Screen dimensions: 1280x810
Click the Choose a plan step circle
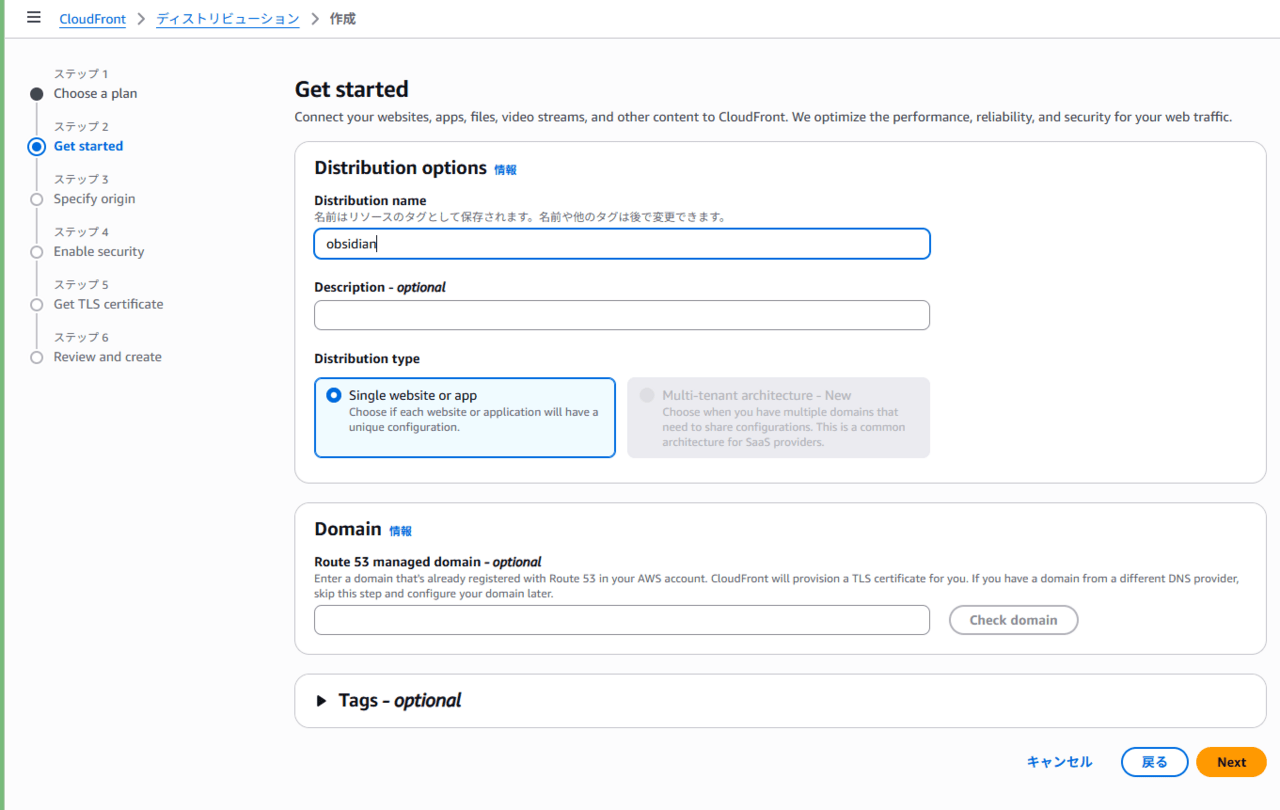tap(37, 94)
